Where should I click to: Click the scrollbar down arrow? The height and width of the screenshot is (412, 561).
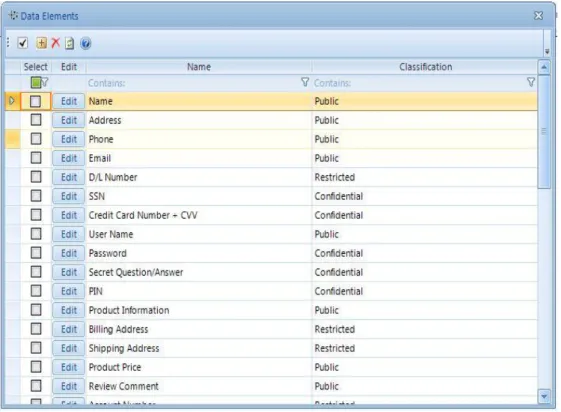coord(544,396)
